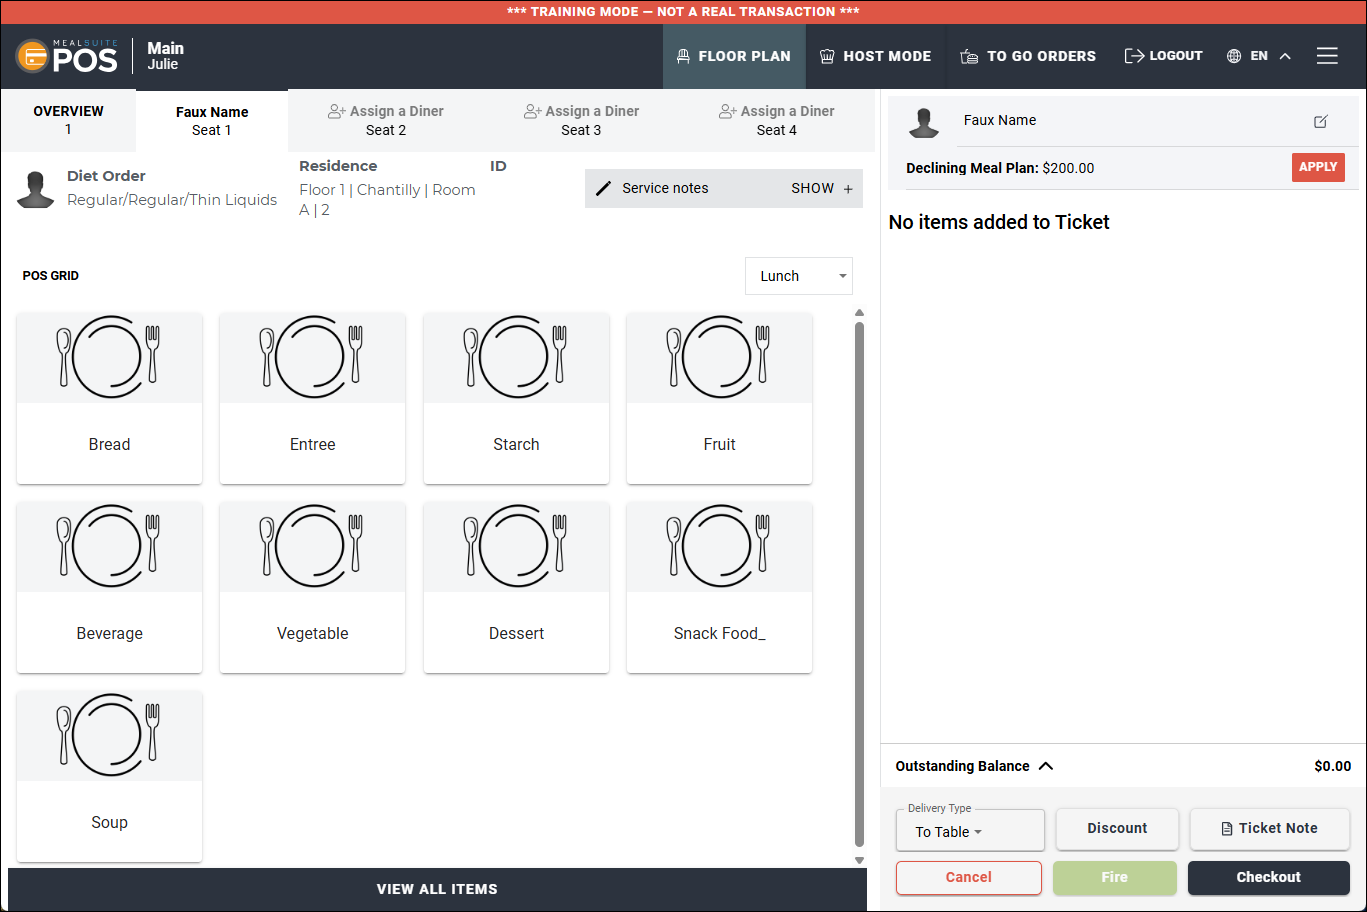The image size is (1367, 912).
Task: Open the Delivery Type To Table dropdown
Action: [x=970, y=830]
